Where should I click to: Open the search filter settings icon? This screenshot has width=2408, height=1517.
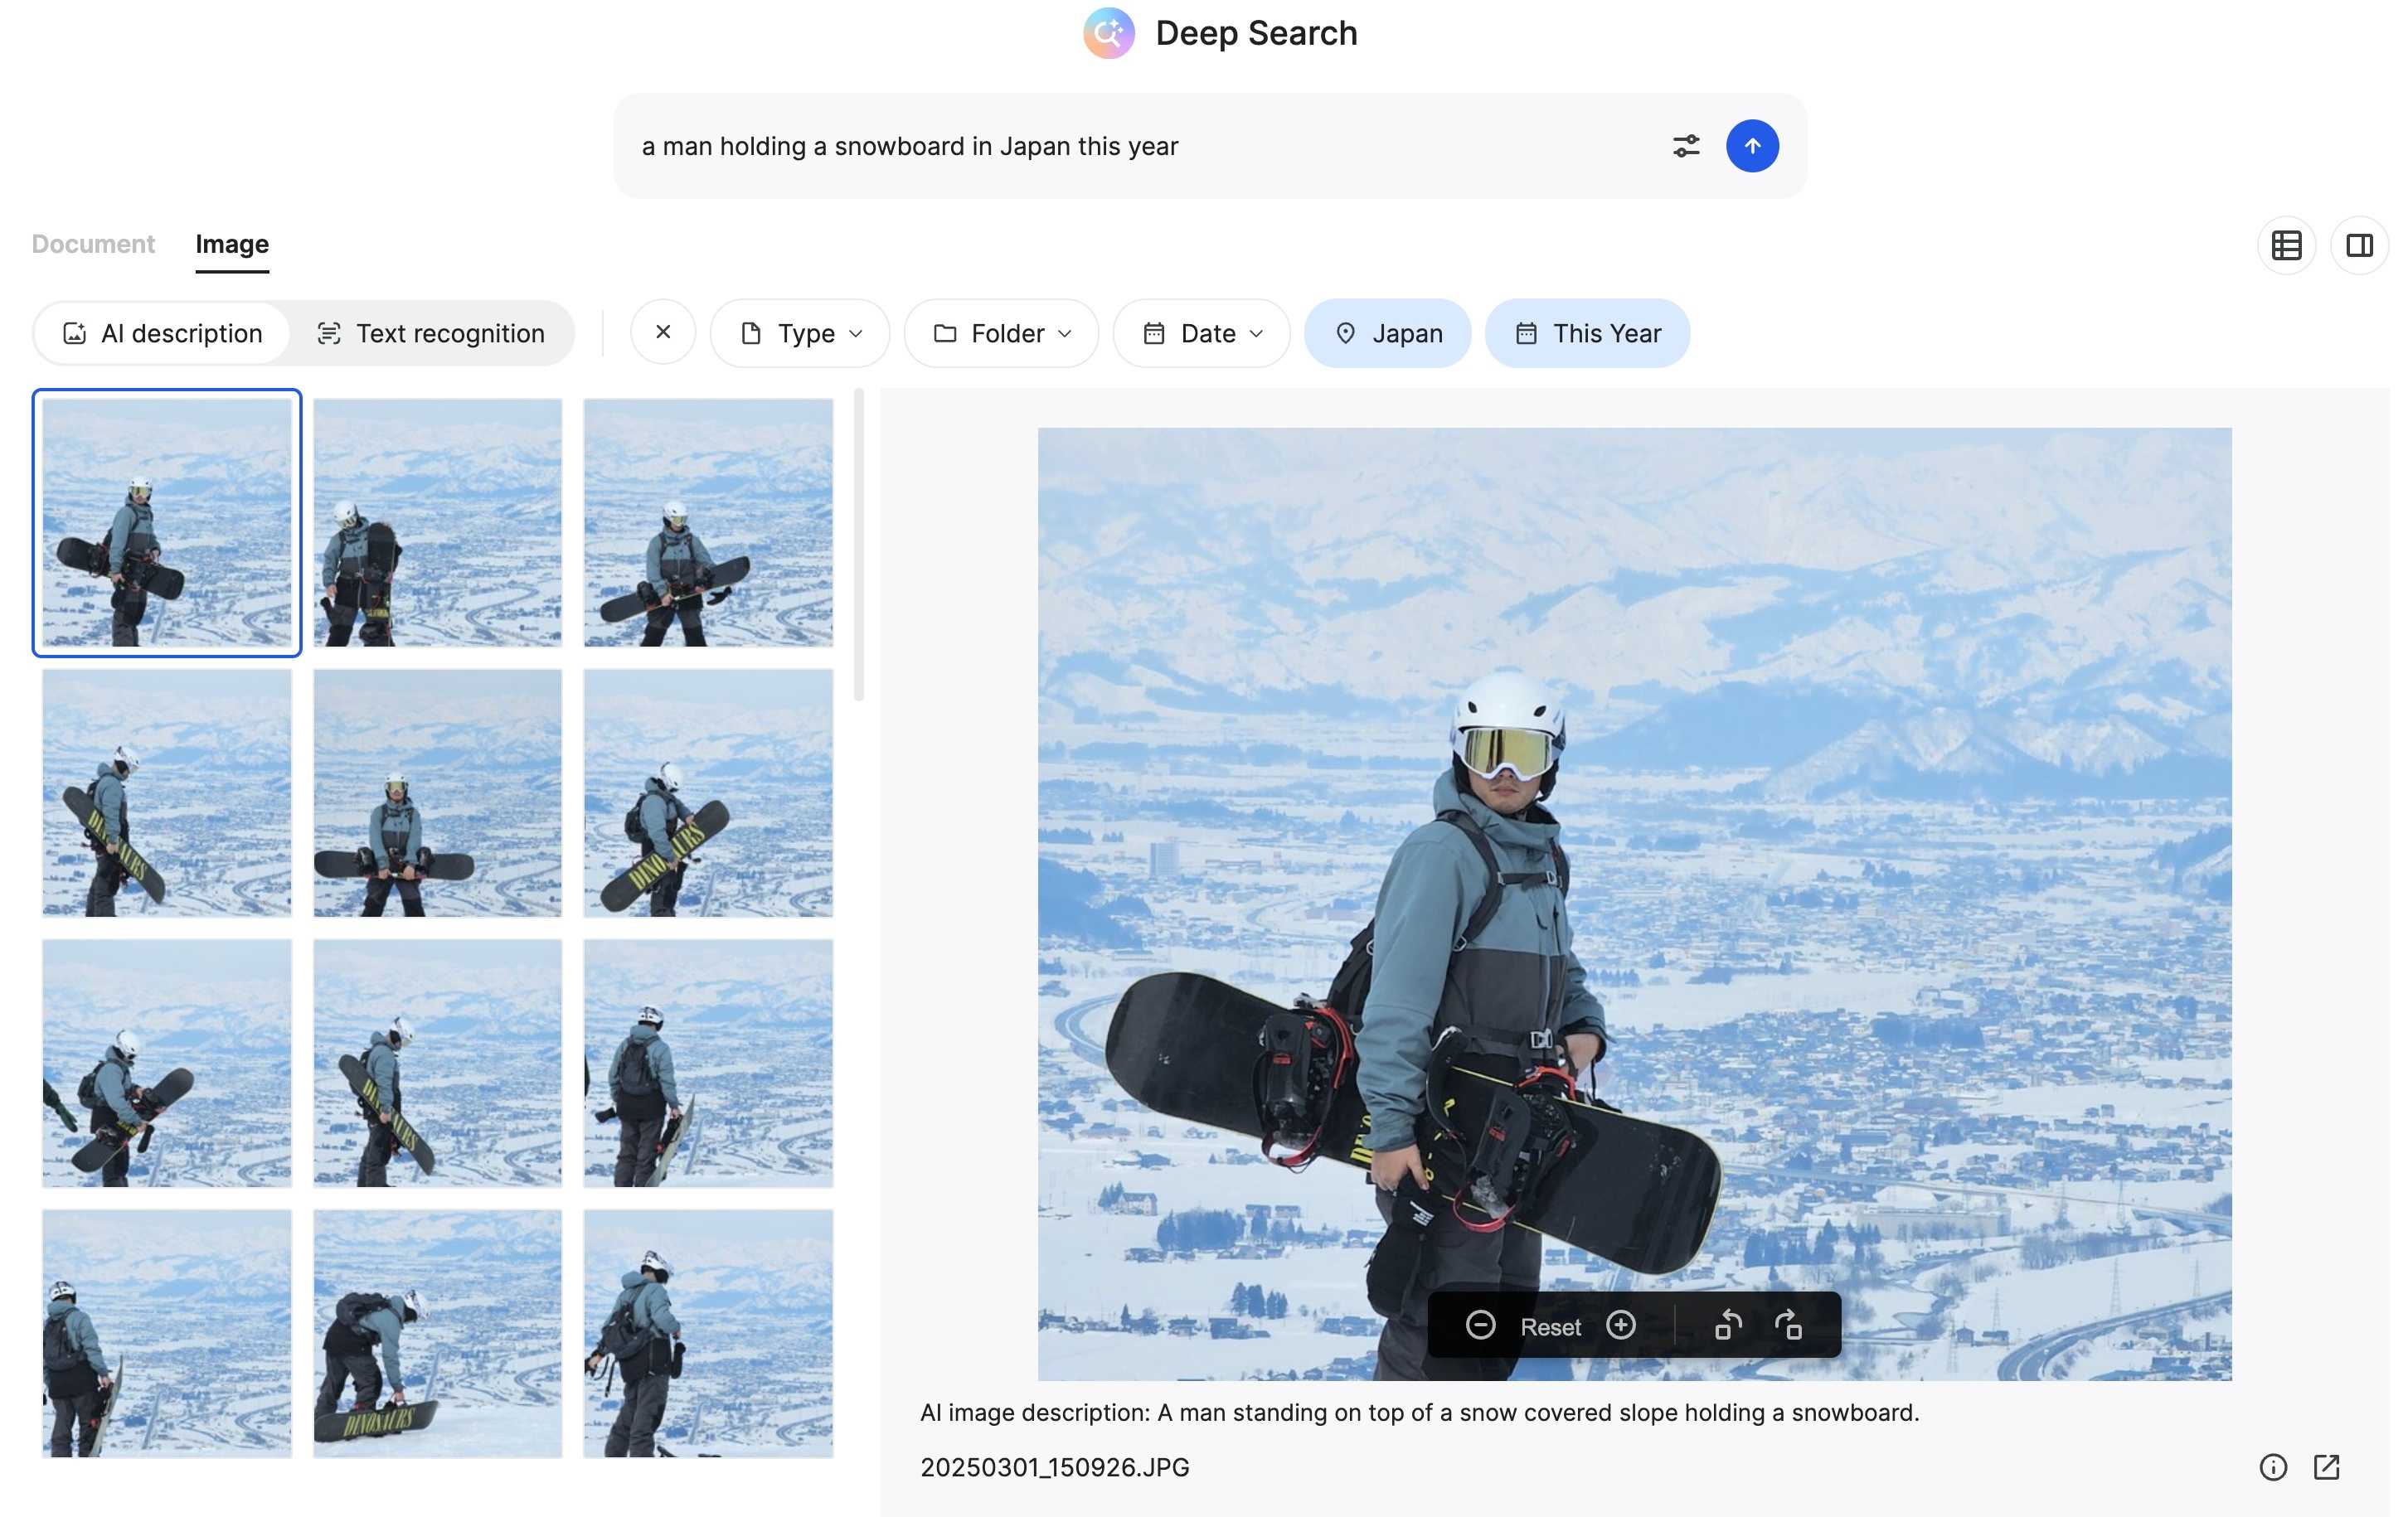[1685, 145]
